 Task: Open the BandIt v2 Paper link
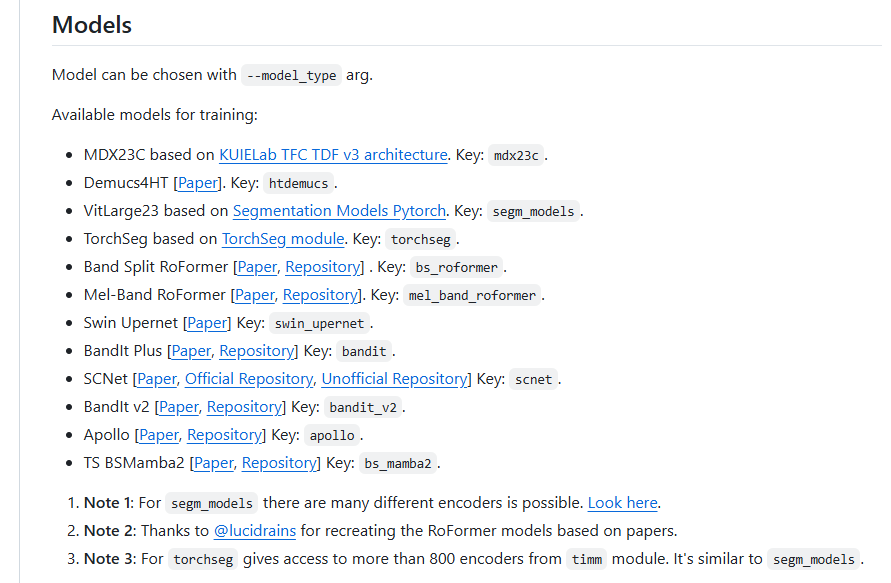pos(179,407)
